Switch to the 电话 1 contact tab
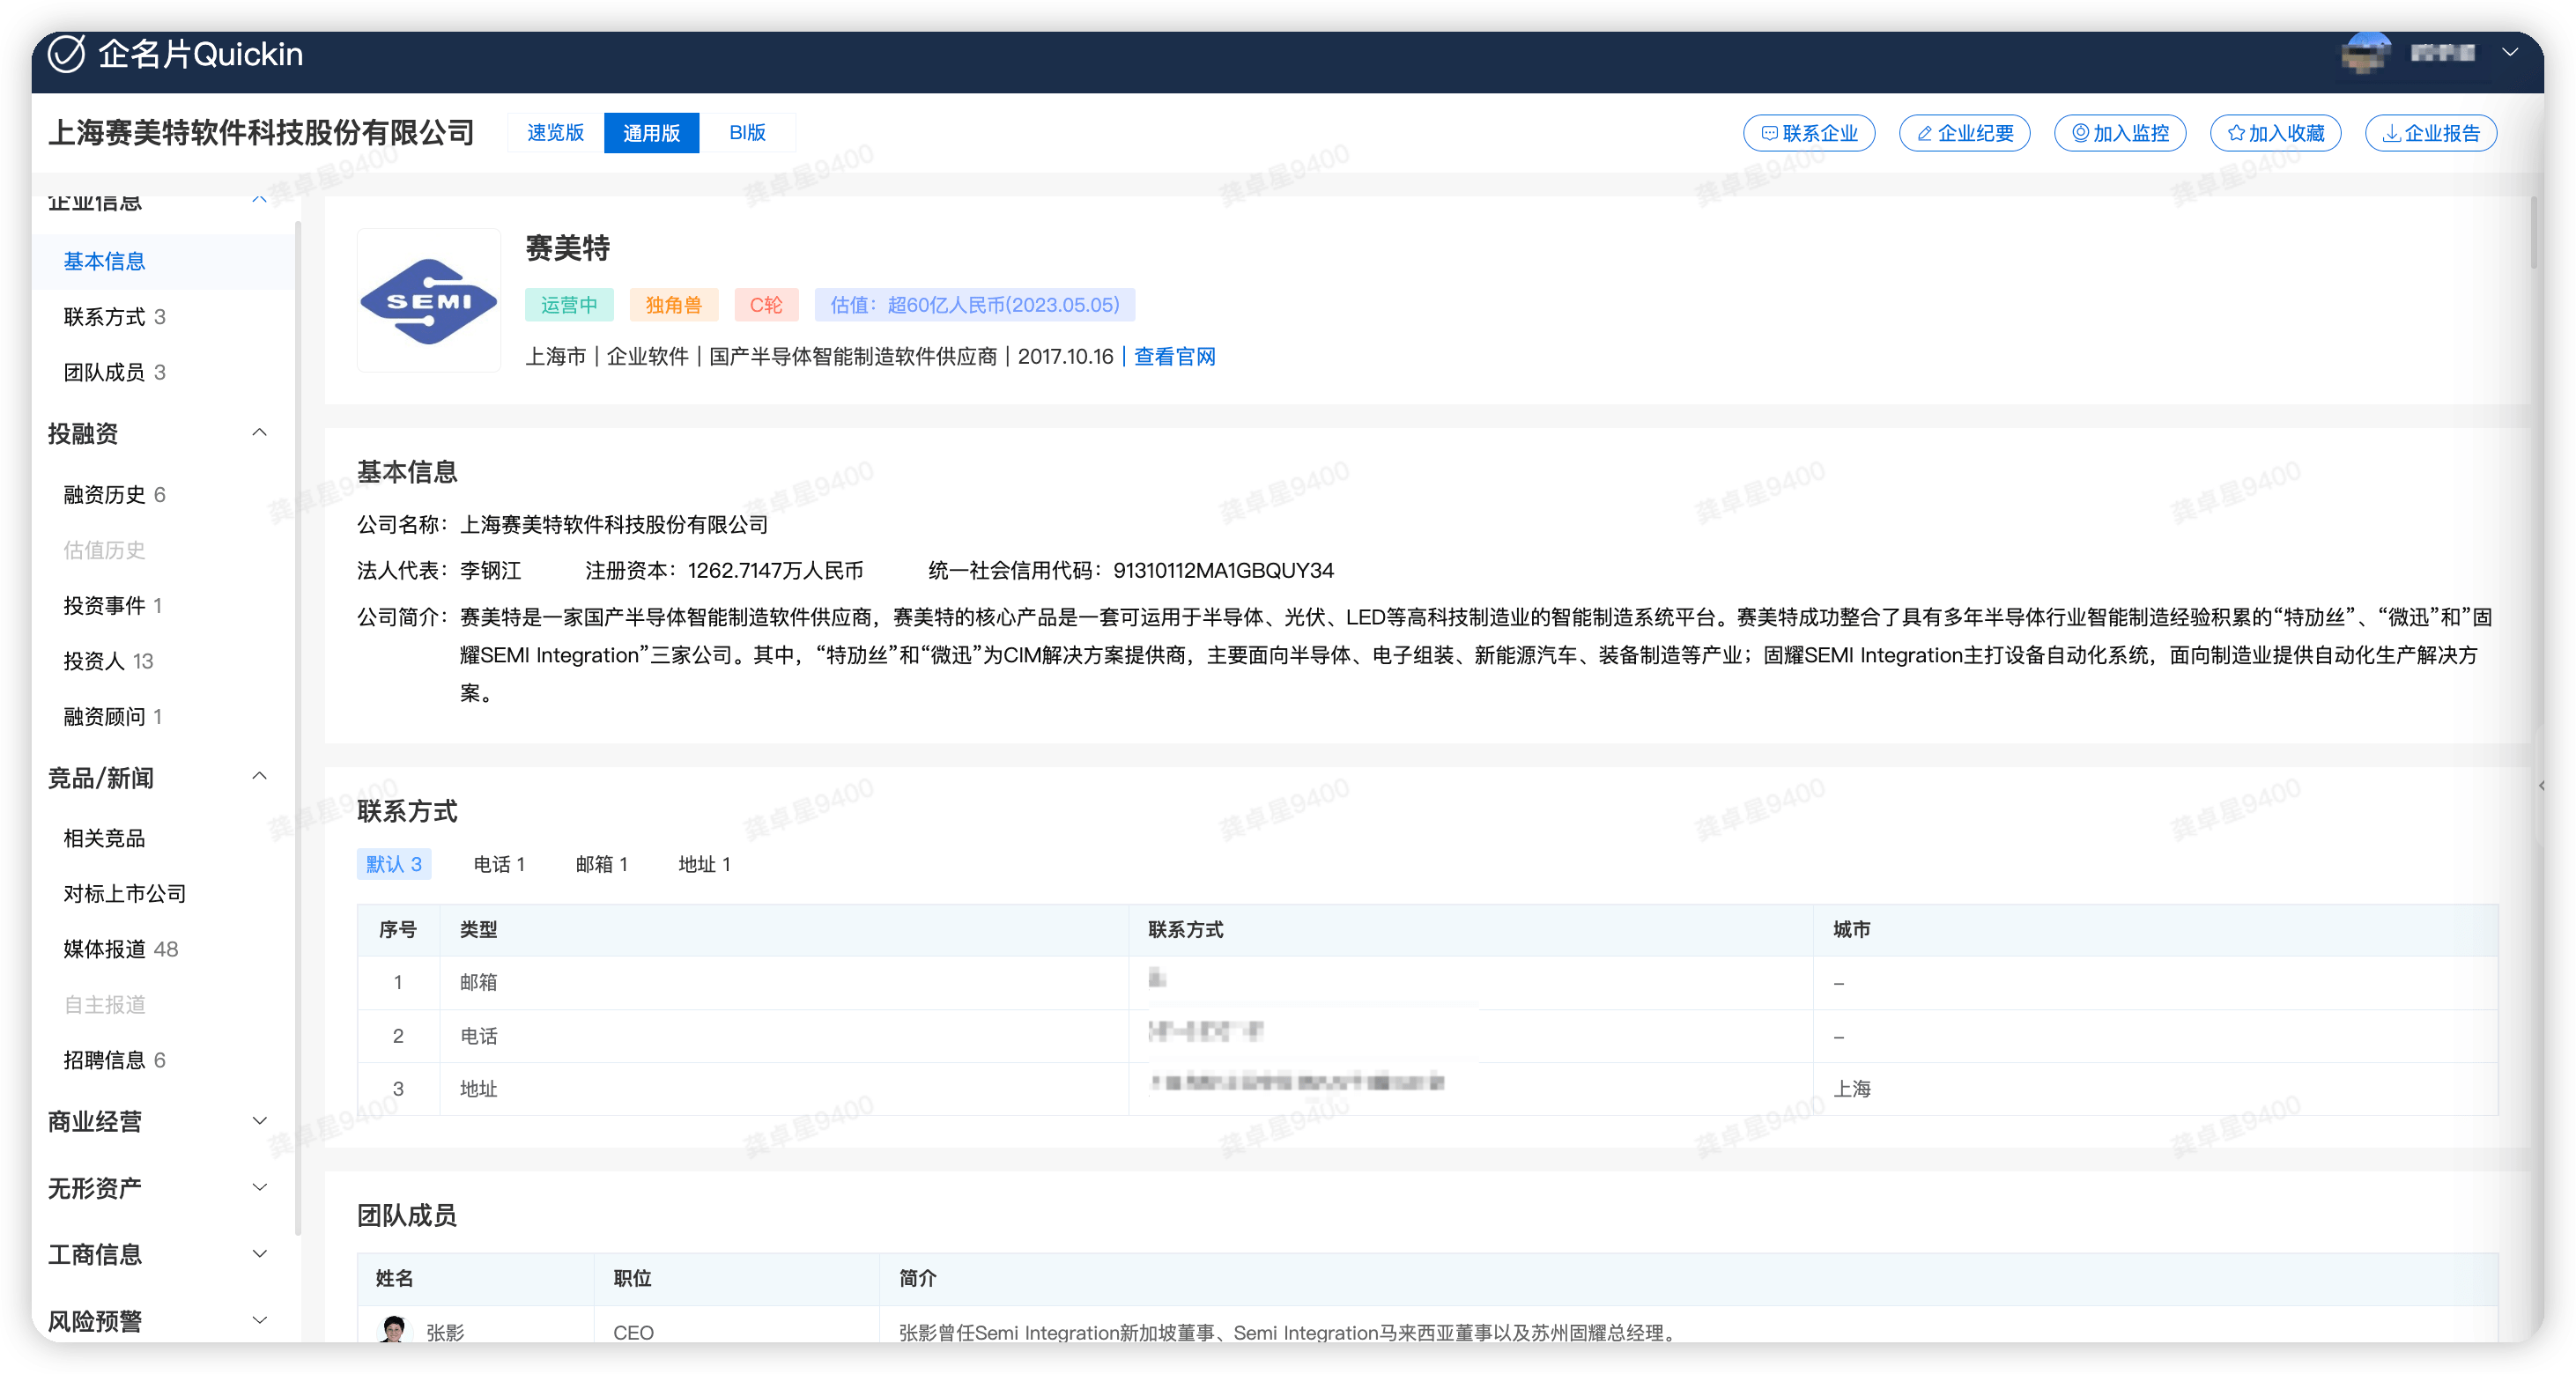 499,864
